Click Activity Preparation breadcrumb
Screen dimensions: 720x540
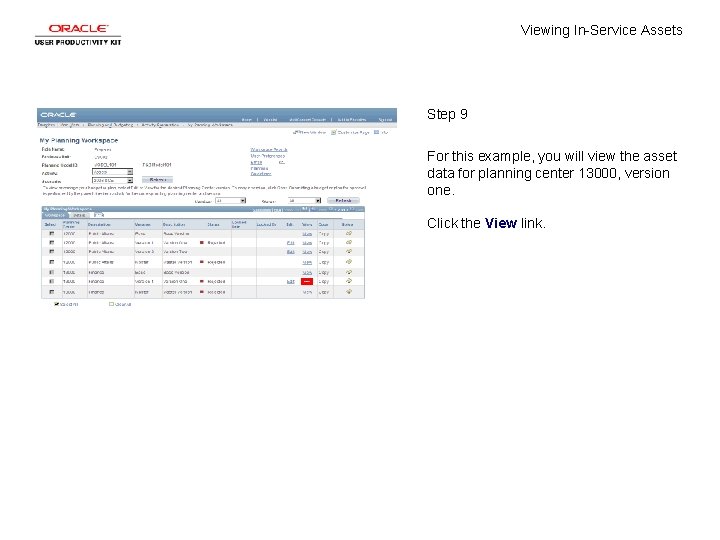[160, 125]
